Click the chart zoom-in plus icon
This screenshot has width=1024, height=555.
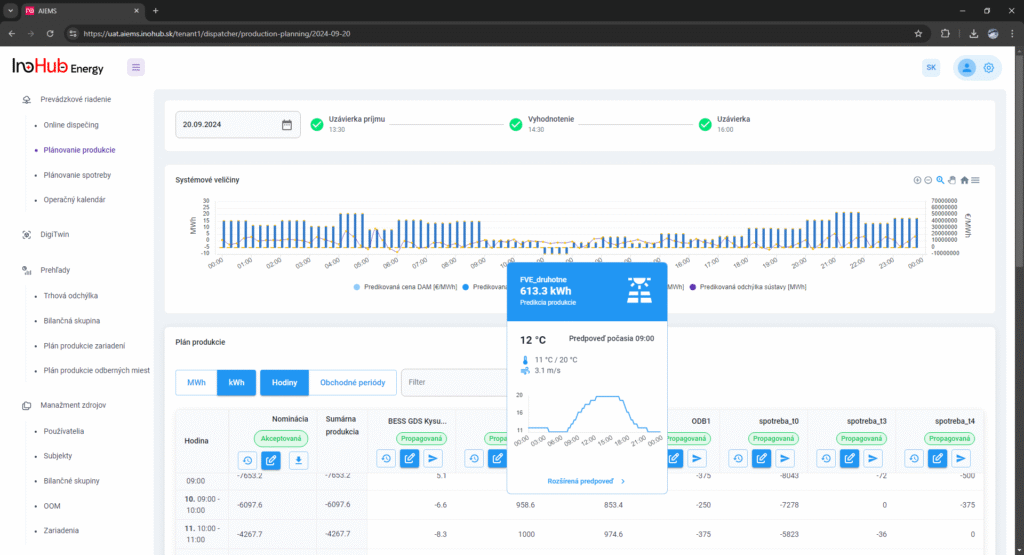(x=917, y=180)
